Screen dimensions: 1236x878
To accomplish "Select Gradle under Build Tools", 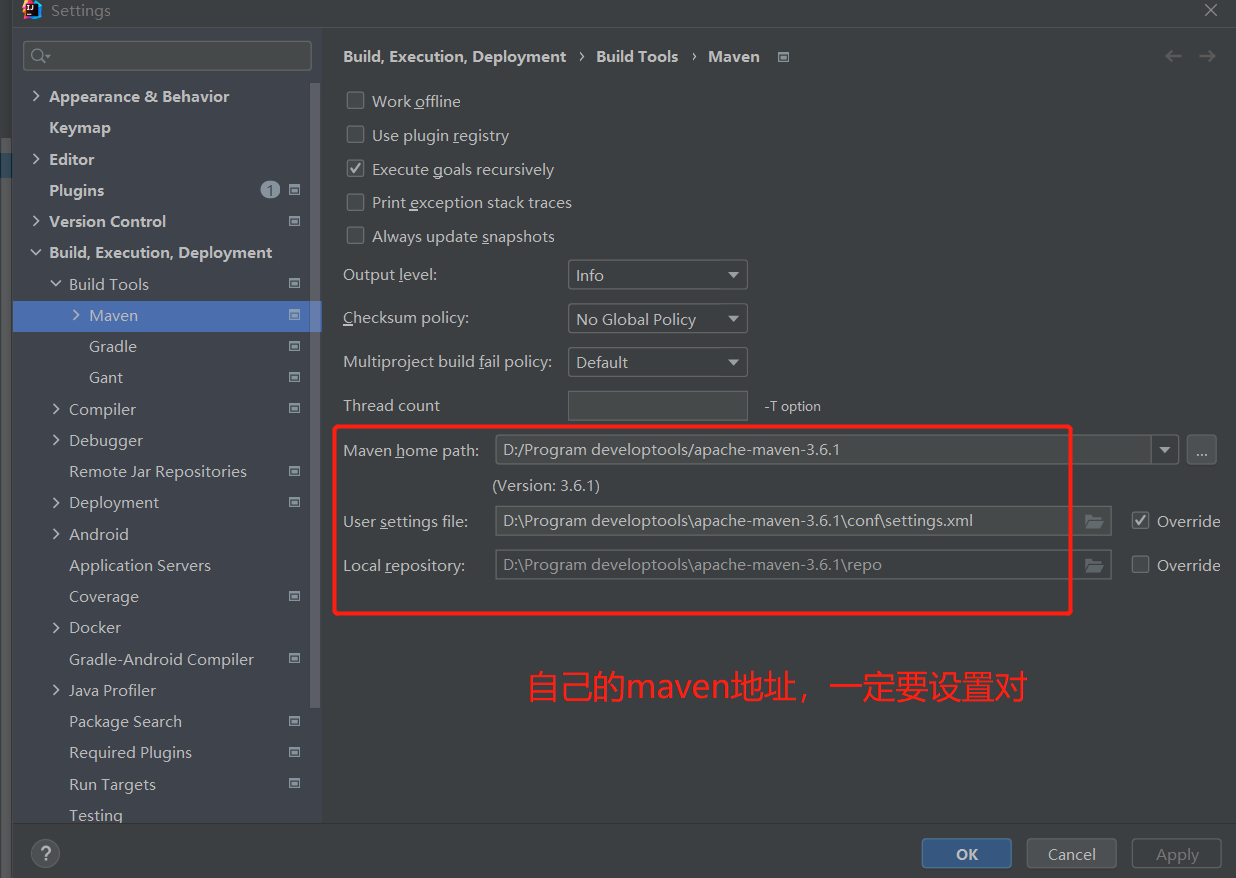I will click(113, 346).
